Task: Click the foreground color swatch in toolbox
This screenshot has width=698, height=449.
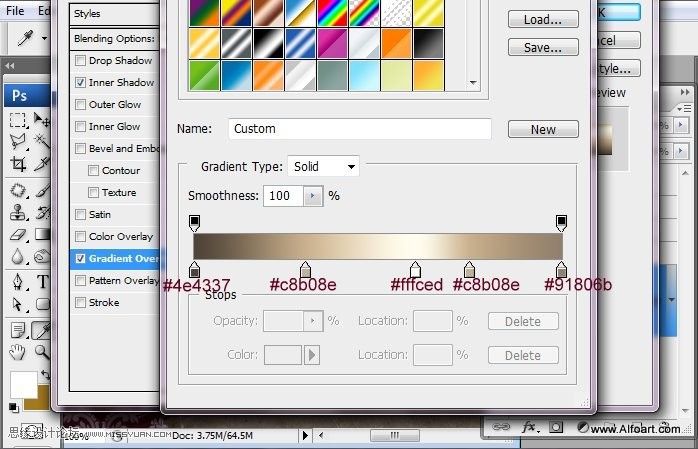Action: pos(24,384)
